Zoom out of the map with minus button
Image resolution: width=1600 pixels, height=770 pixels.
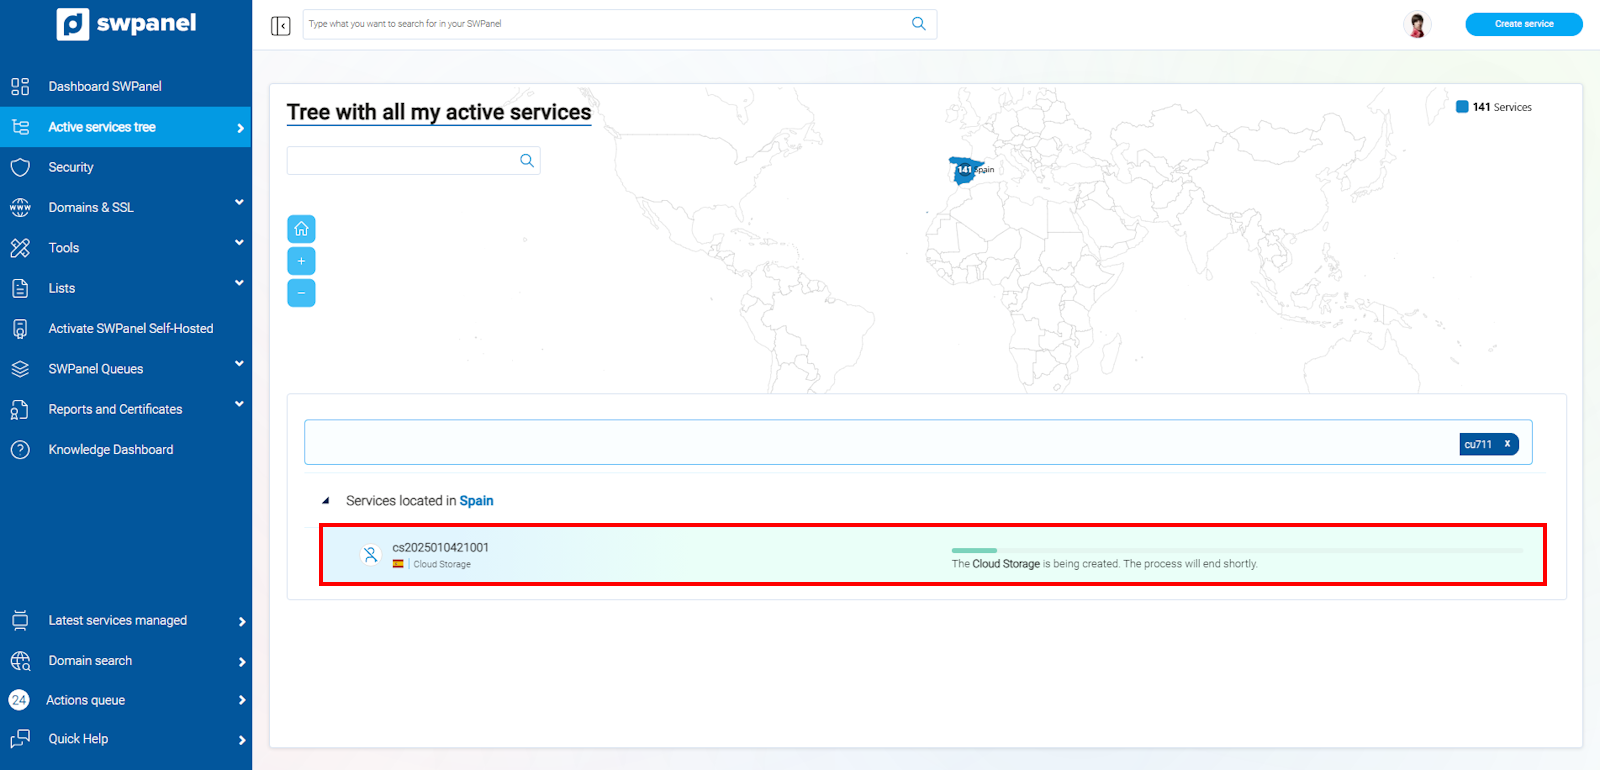pyautogui.click(x=301, y=293)
